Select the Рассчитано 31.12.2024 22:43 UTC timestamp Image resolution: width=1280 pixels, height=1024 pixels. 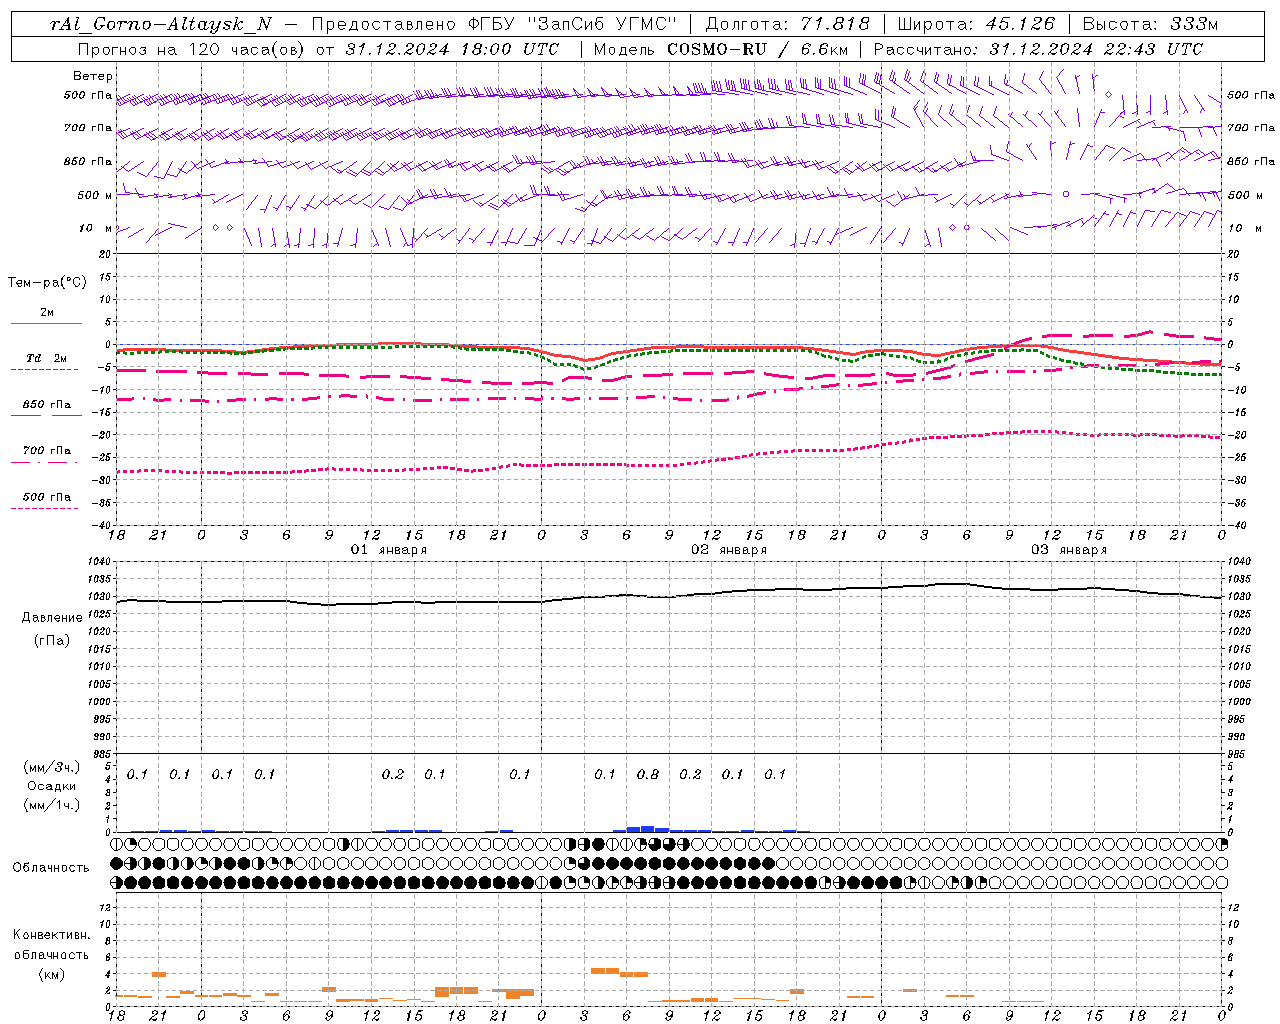point(1038,49)
